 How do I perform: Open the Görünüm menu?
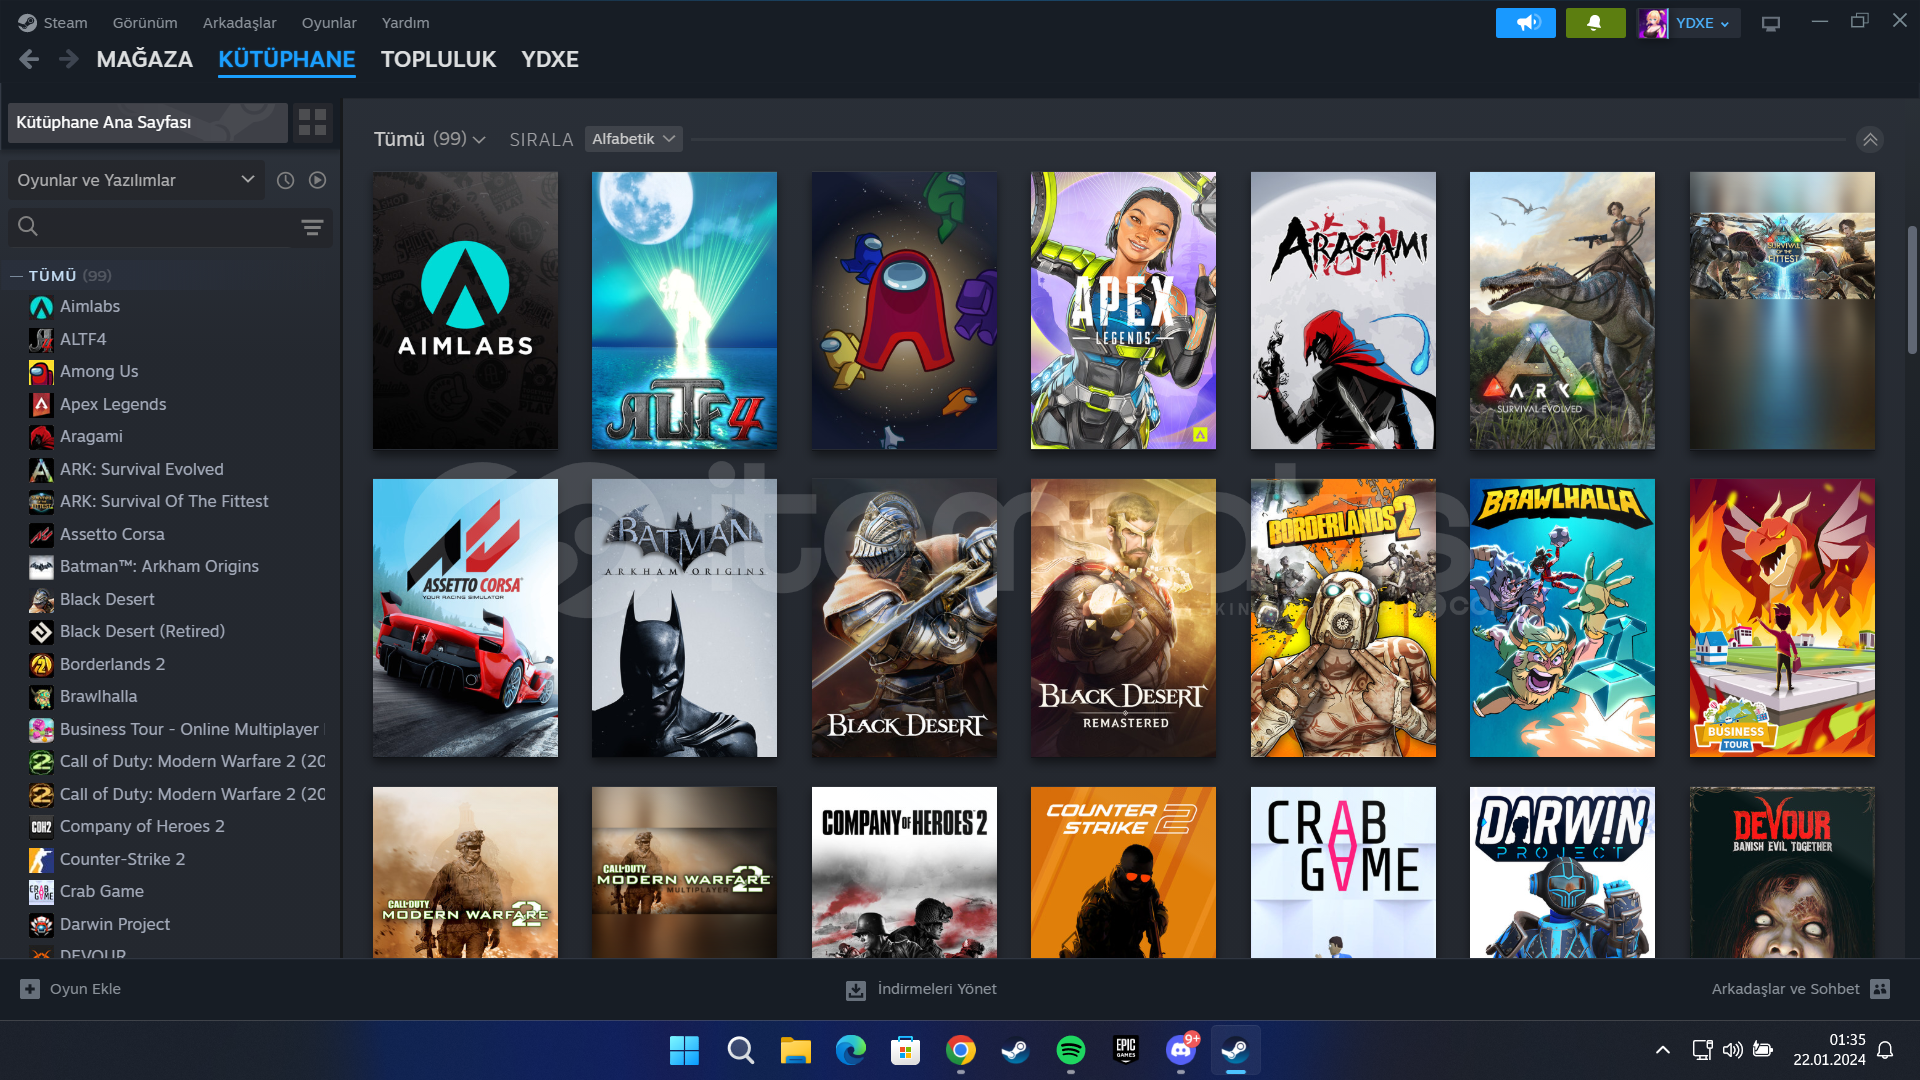pyautogui.click(x=145, y=22)
